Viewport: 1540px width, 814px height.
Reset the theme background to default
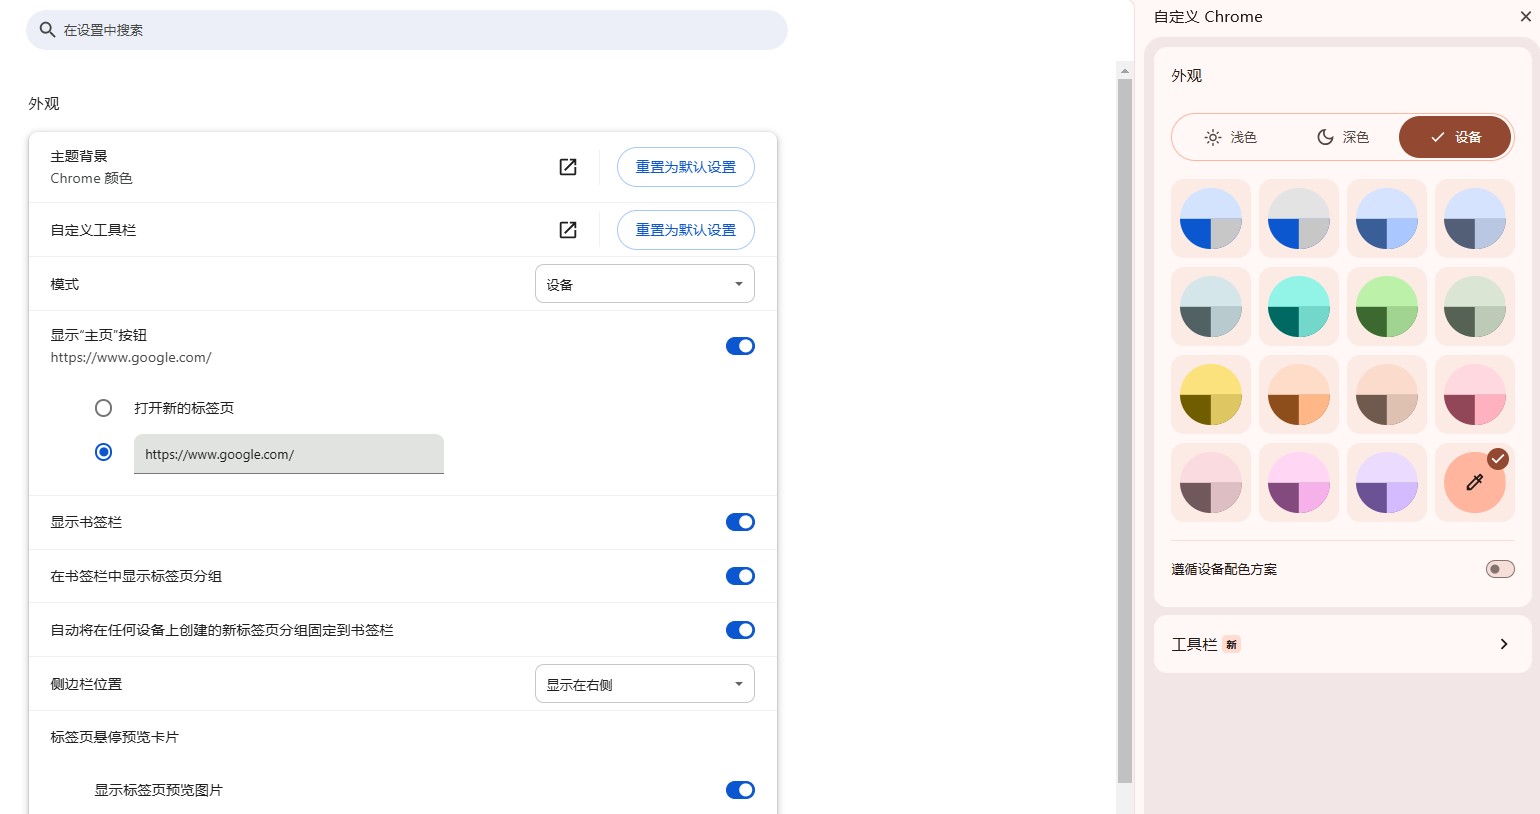tap(686, 167)
